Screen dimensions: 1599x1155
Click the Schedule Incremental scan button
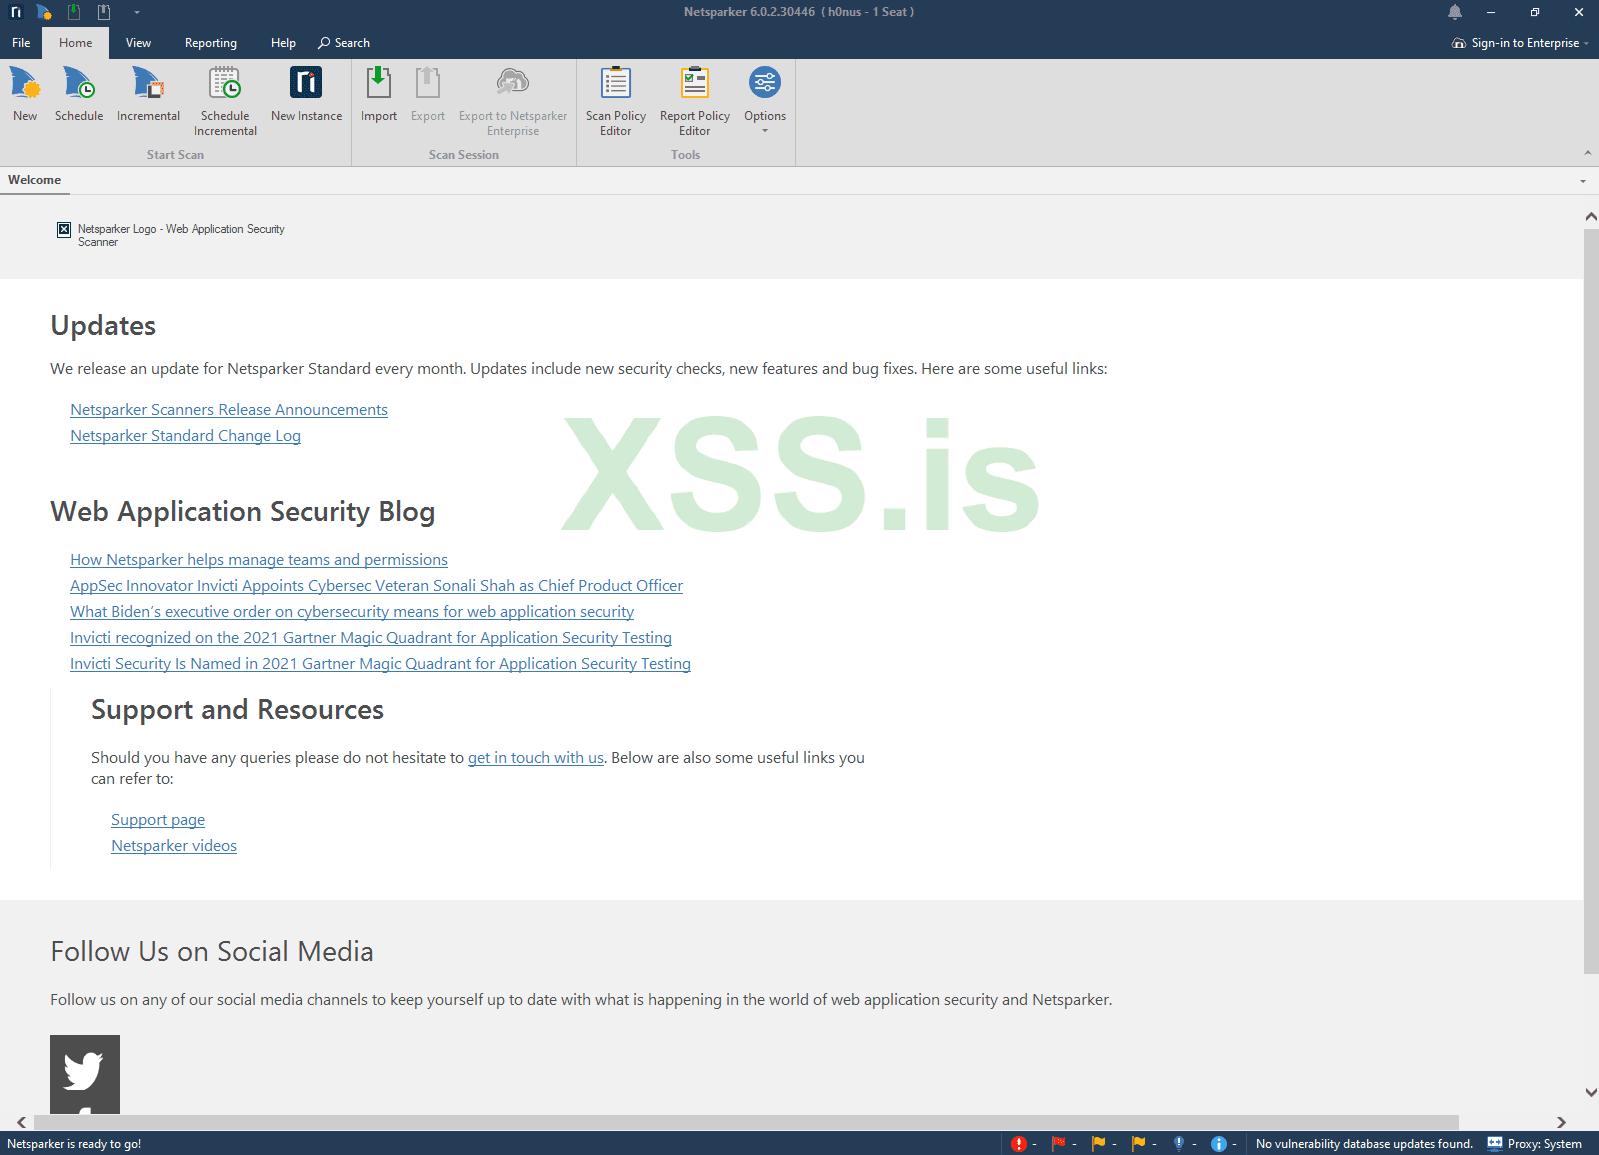225,101
